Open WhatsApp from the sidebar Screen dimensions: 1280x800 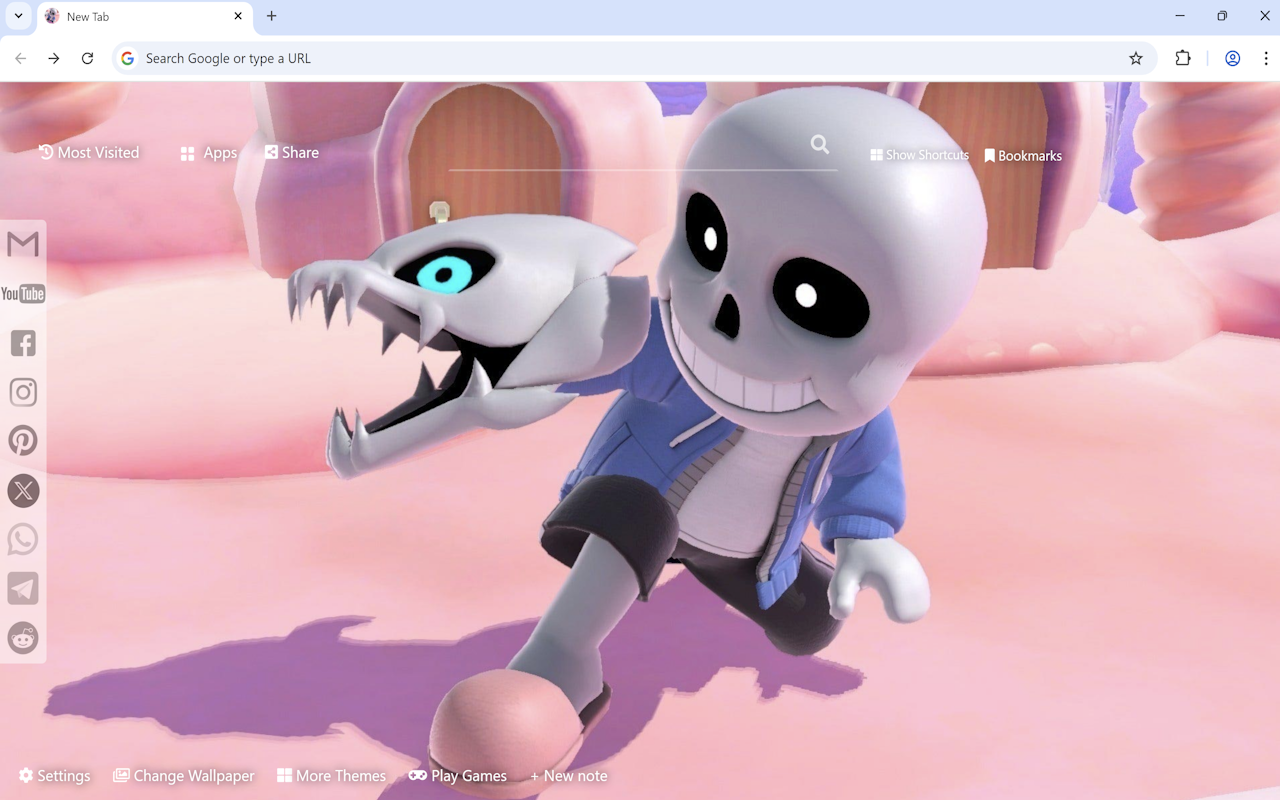pyautogui.click(x=22, y=539)
